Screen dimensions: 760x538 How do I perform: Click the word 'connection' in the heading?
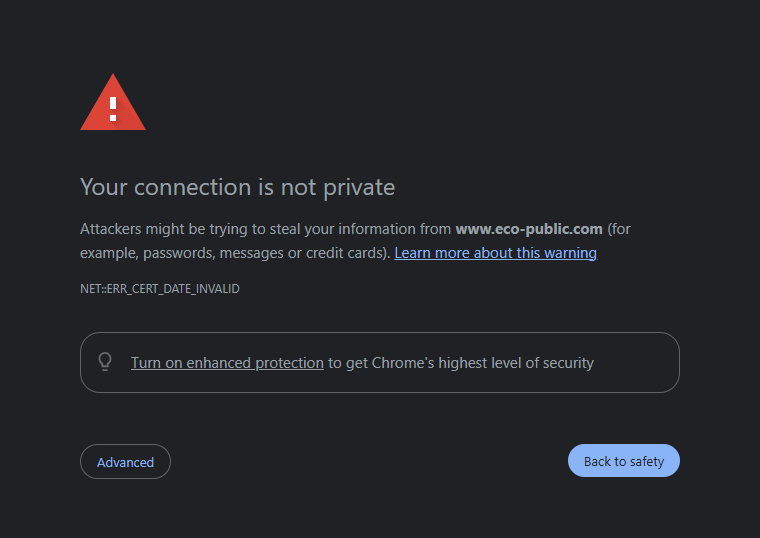click(184, 187)
